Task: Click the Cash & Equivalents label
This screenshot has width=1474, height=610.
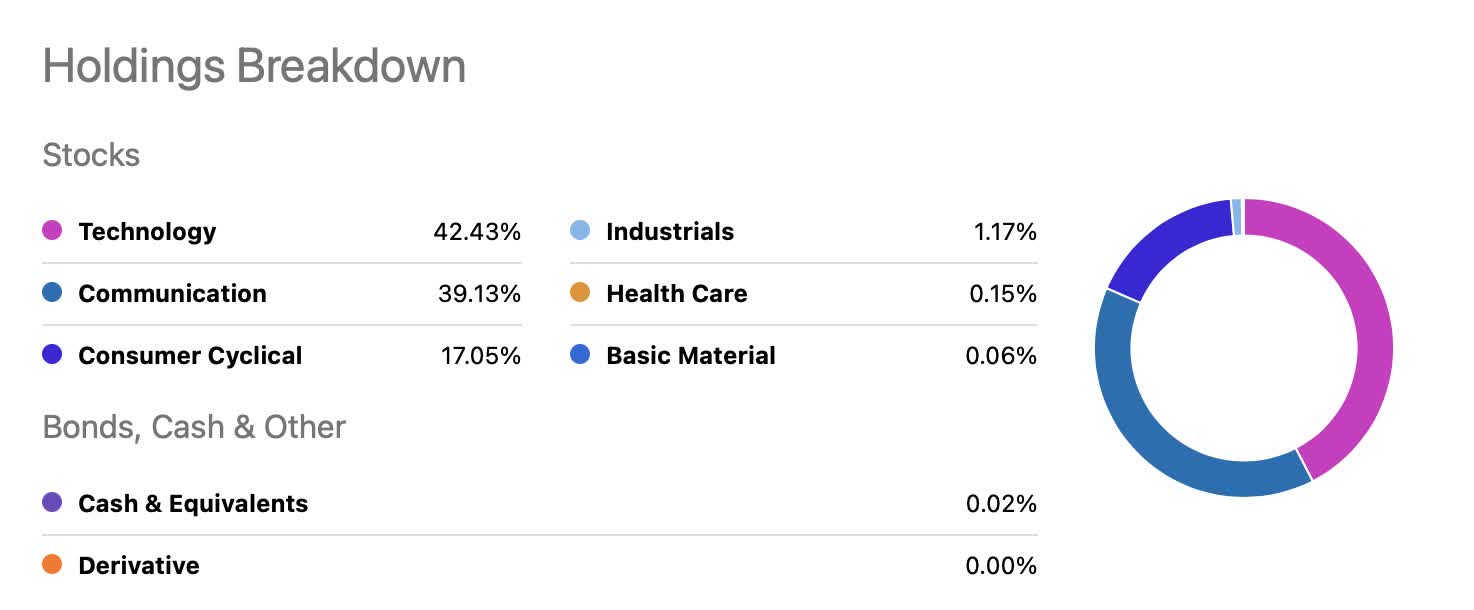Action: [193, 504]
